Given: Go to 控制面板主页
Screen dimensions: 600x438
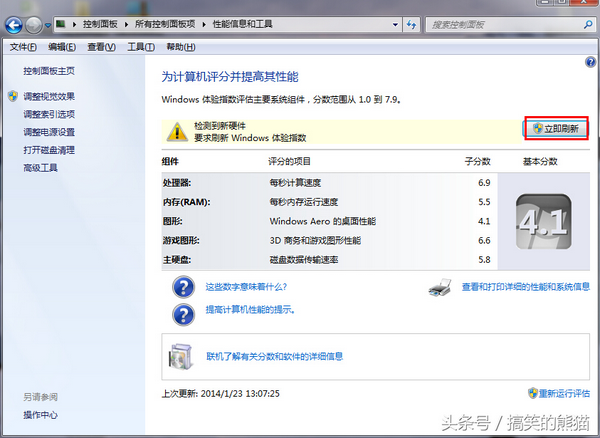Looking at the screenshot, I should click(49, 71).
